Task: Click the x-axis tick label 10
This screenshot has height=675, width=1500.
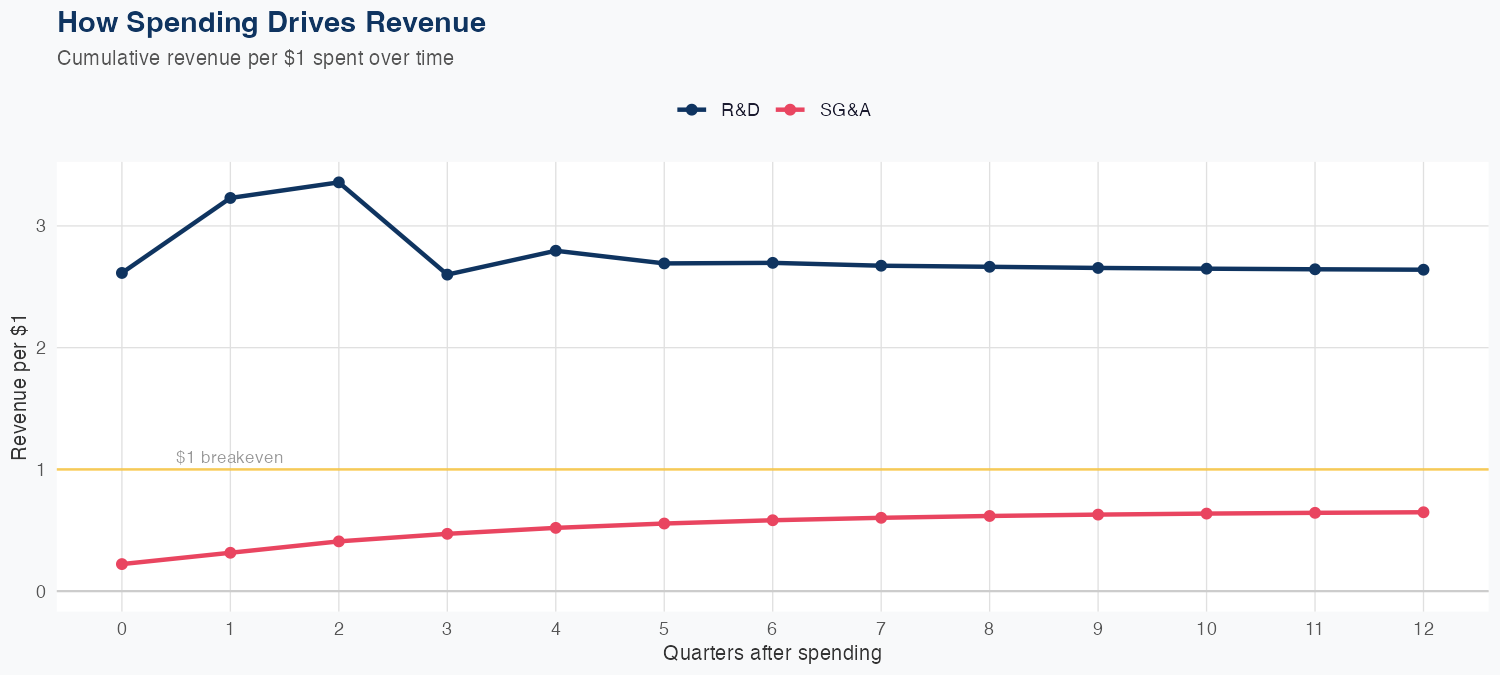Action: point(1206,629)
